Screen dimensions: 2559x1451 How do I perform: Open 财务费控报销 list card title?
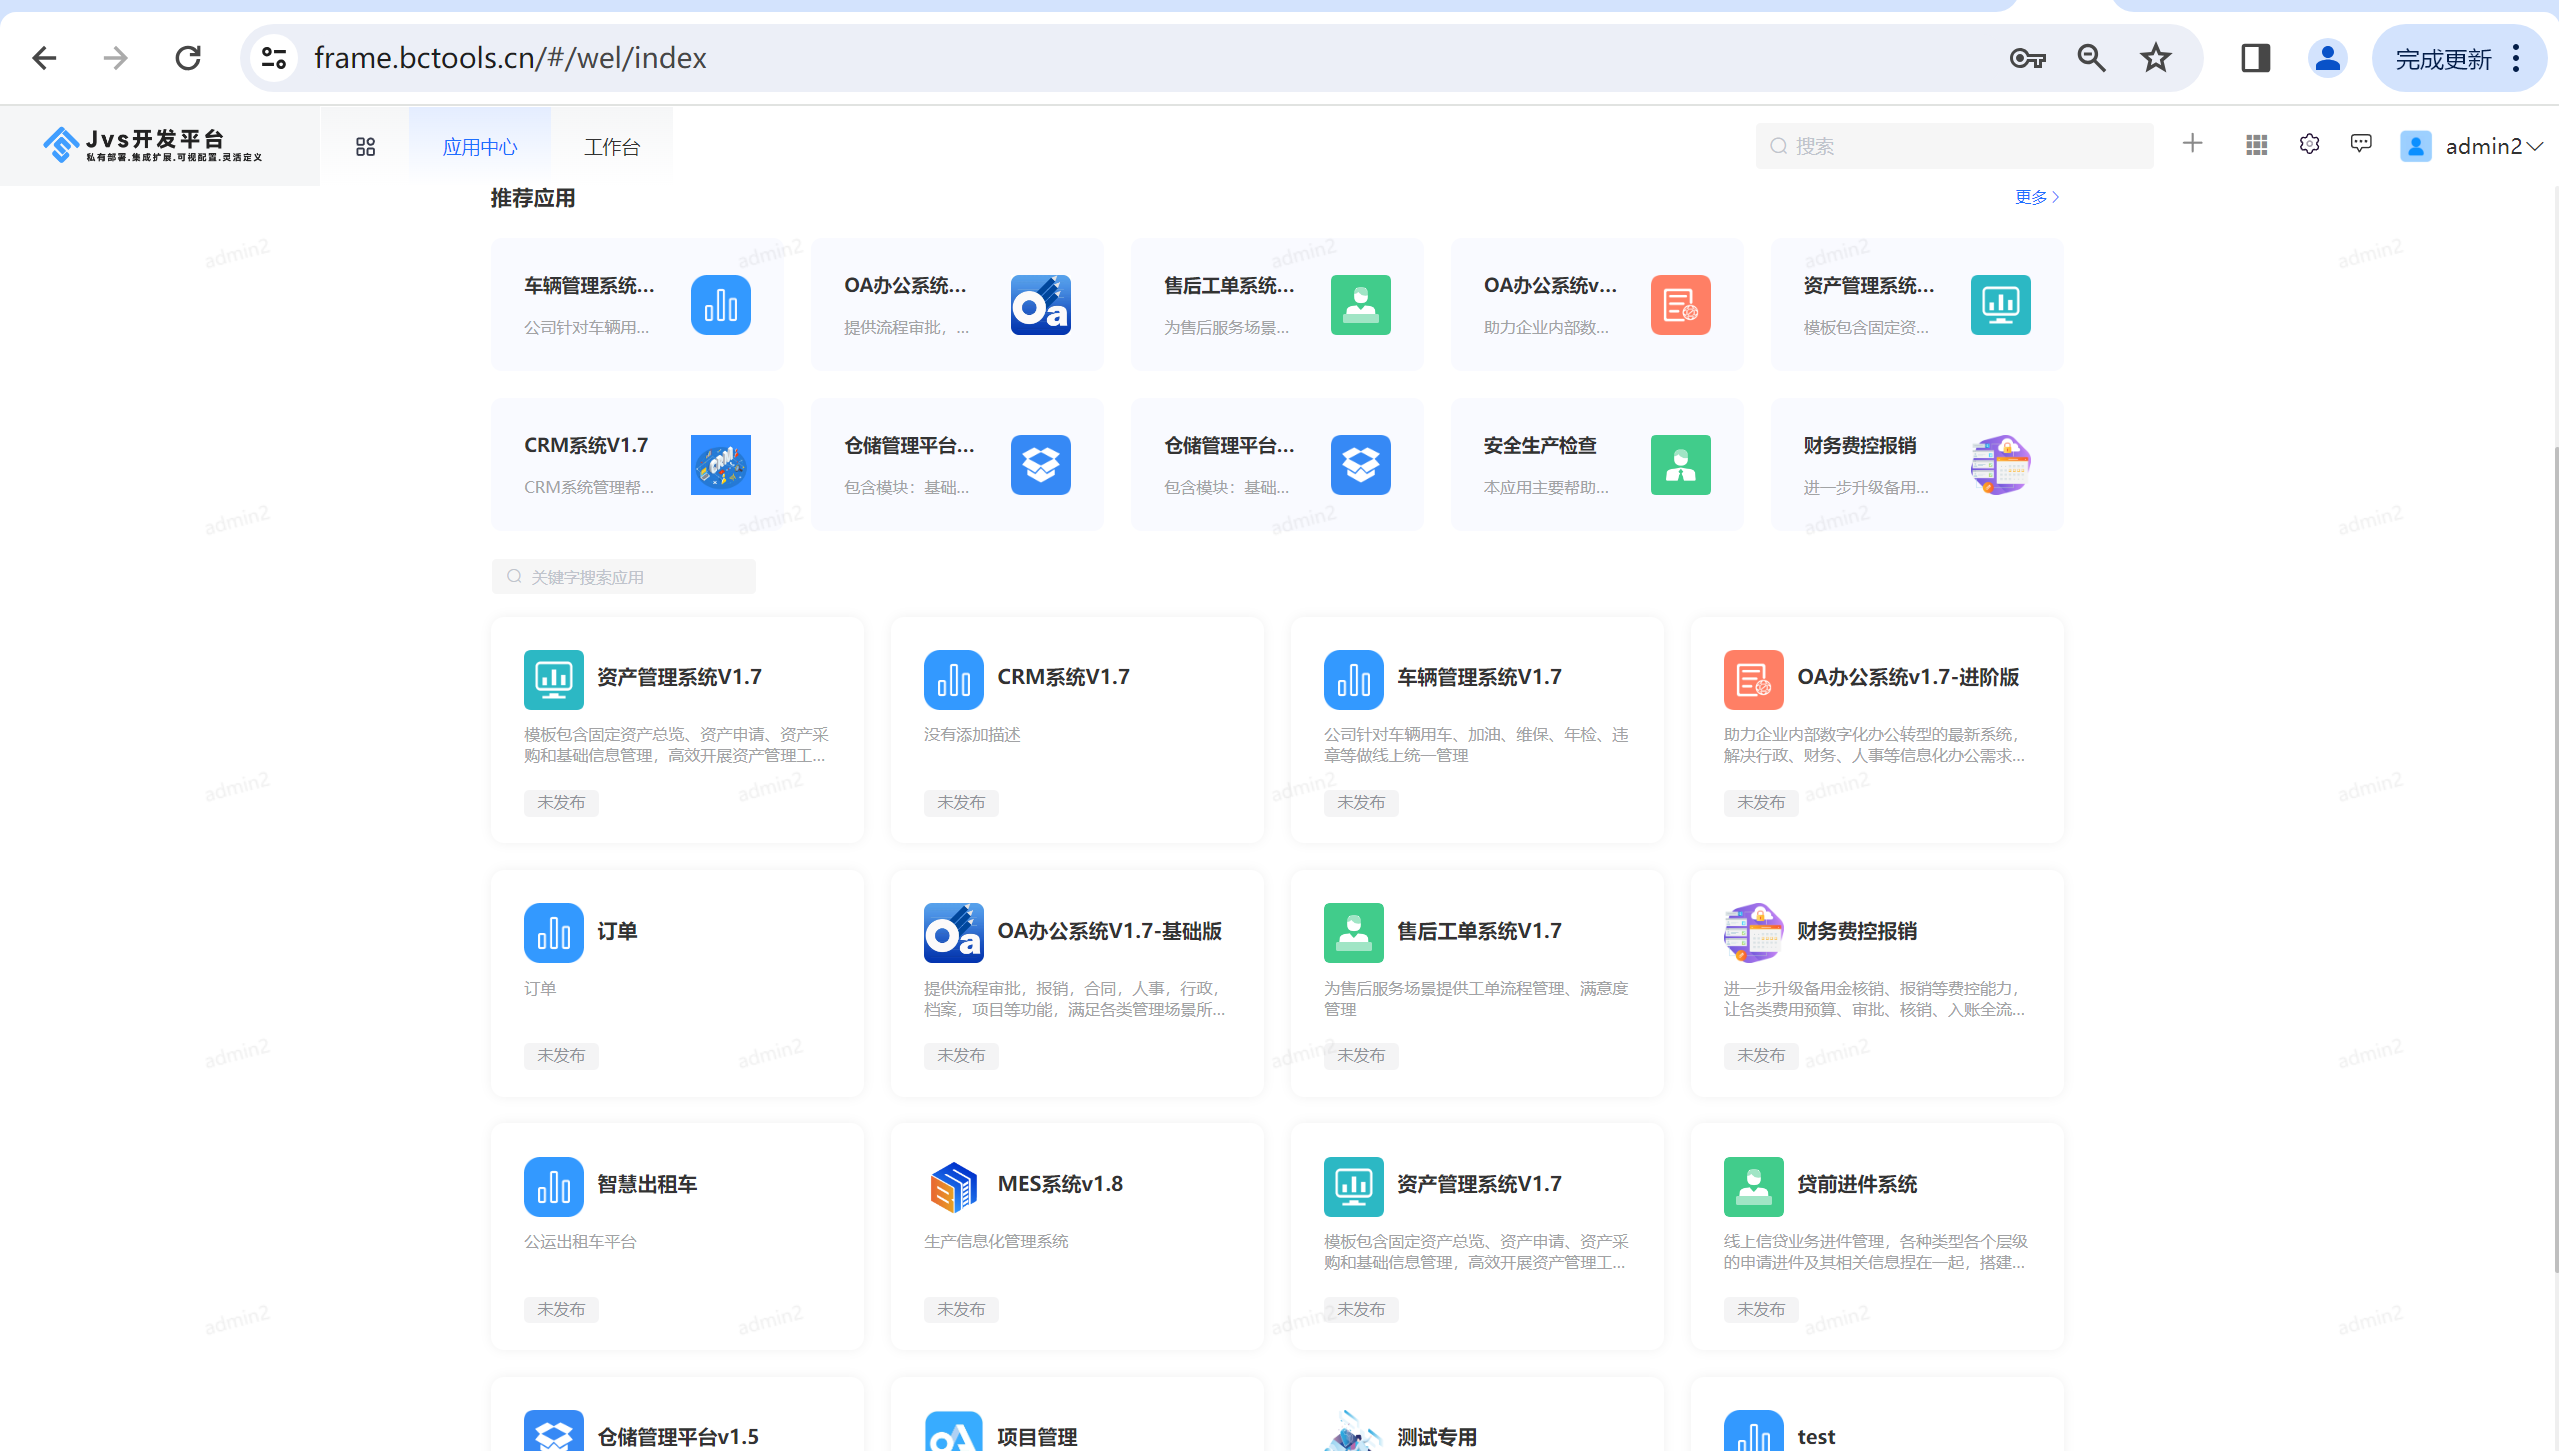tap(1857, 931)
